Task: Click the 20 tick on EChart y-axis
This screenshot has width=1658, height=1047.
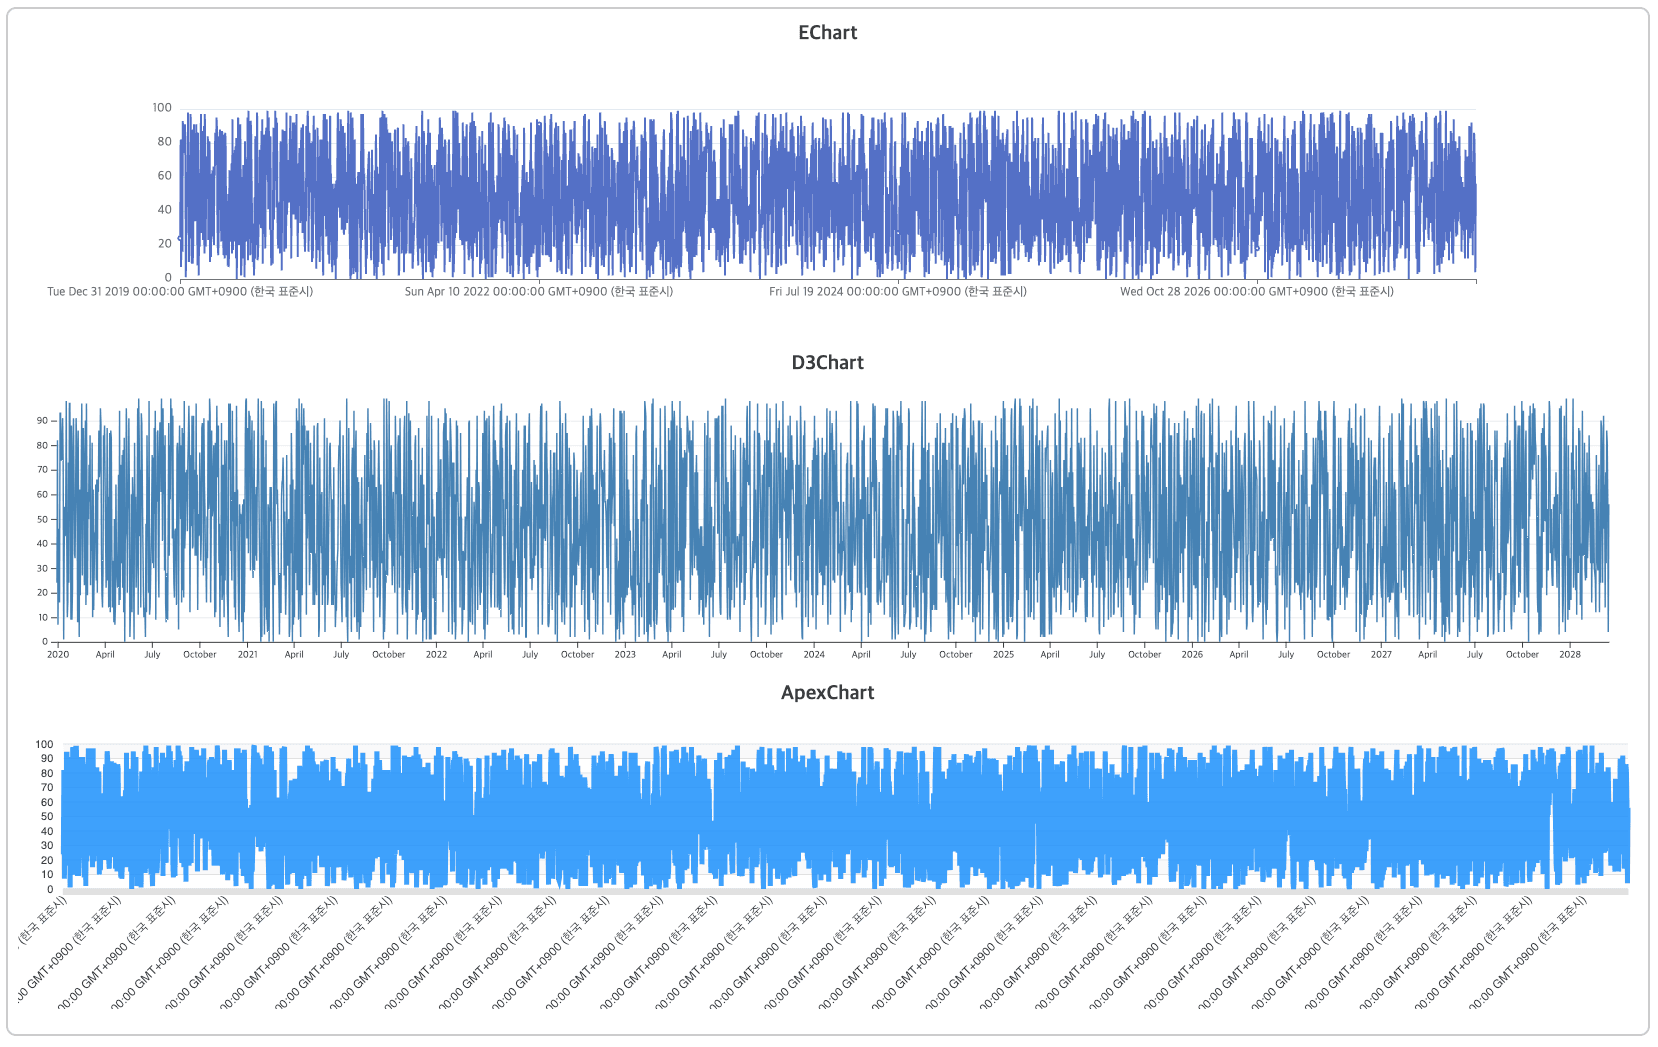Action: 164,244
